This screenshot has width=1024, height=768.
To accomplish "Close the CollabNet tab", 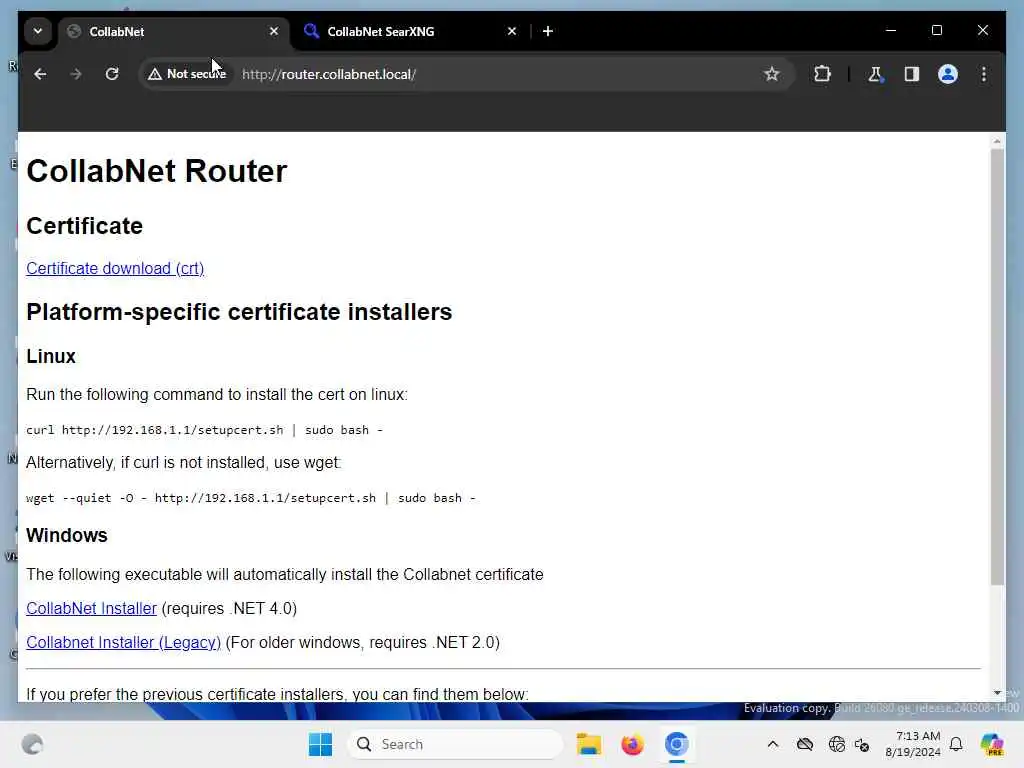I will tap(274, 31).
